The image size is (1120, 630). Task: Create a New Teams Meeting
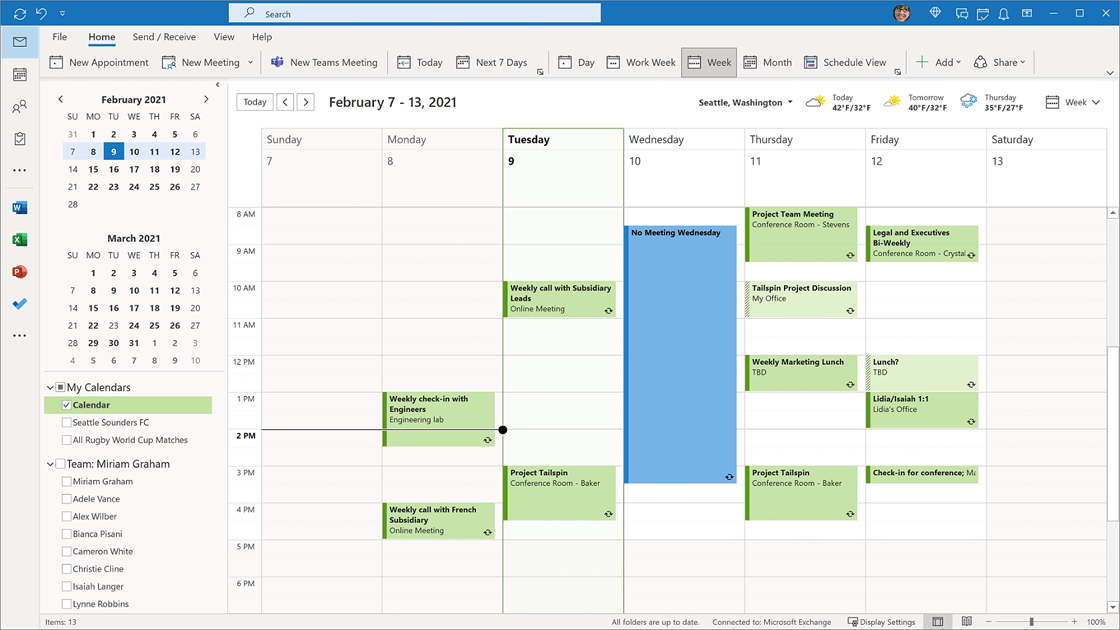click(x=324, y=62)
